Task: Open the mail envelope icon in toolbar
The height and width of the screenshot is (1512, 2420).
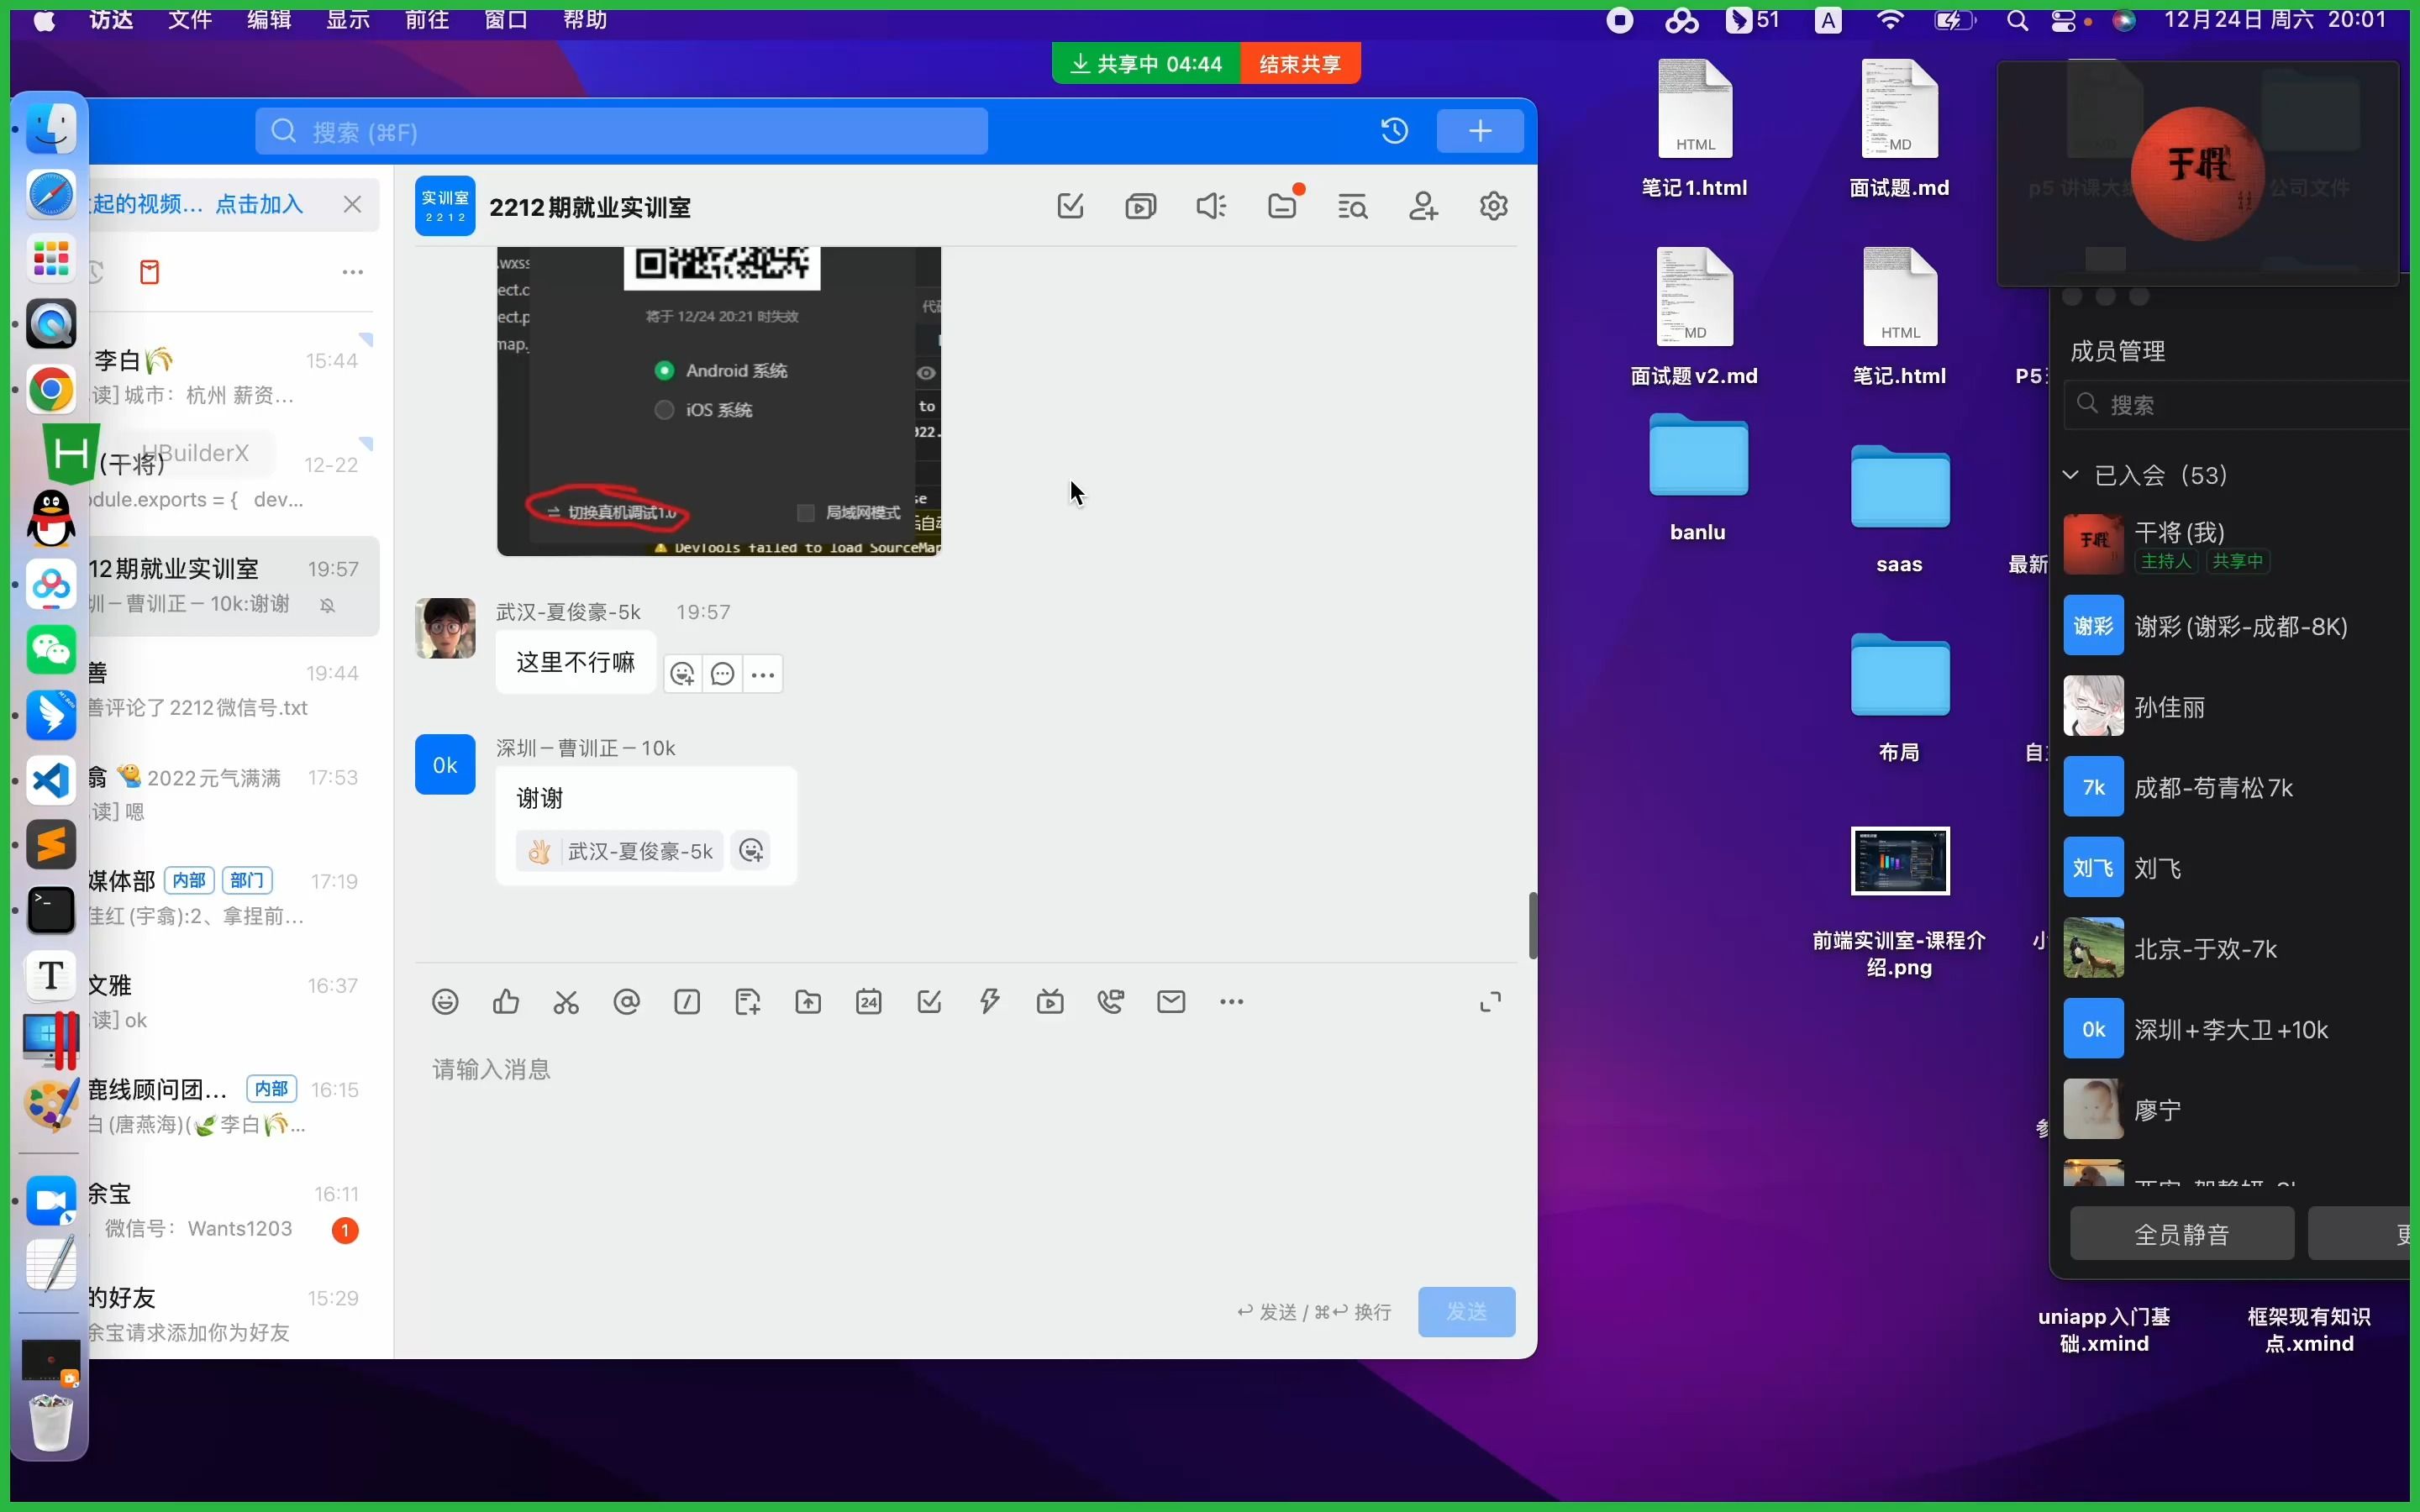Action: [1171, 1001]
